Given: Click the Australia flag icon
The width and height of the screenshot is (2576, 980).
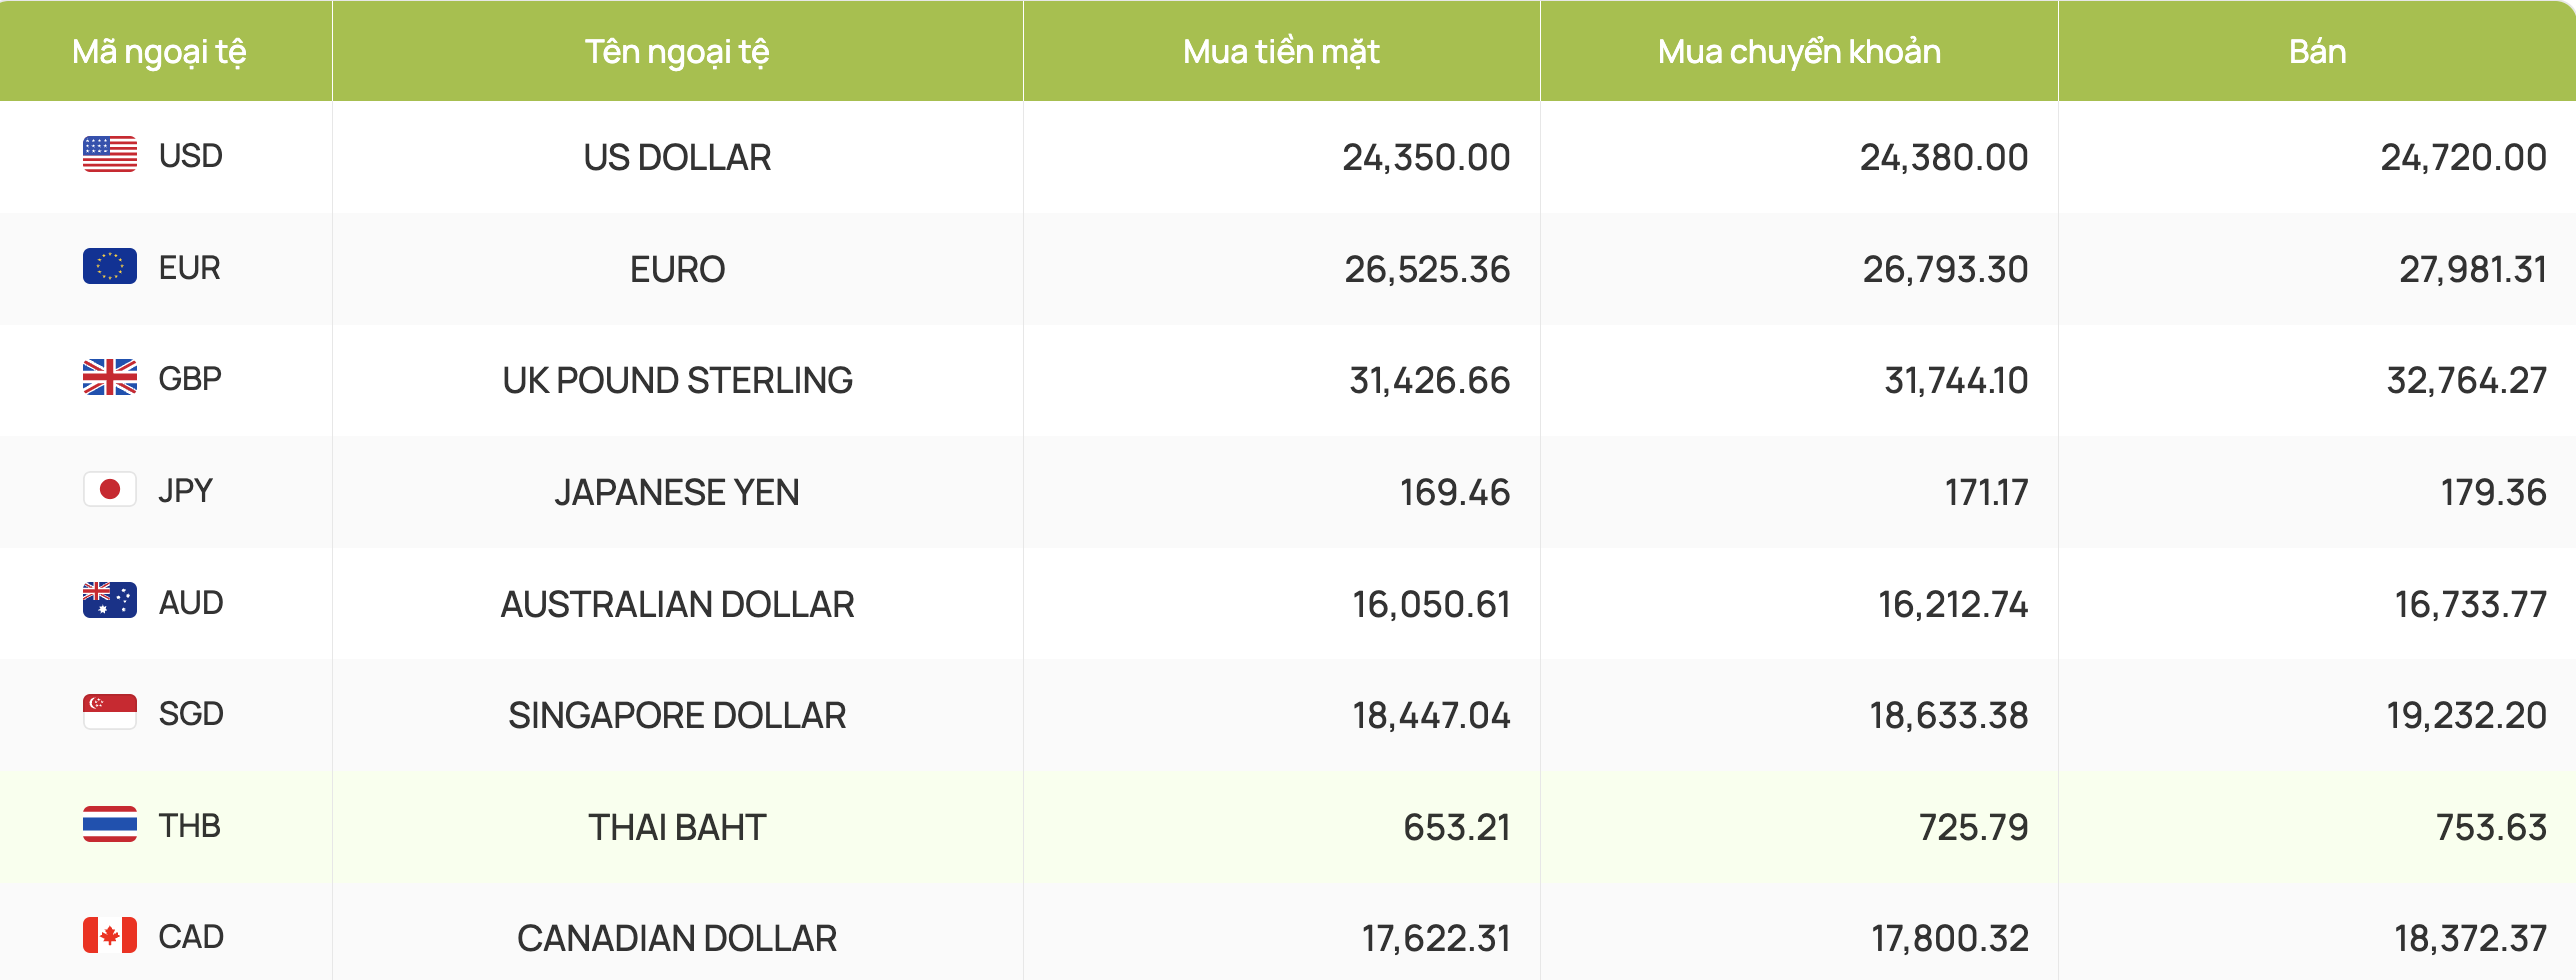Looking at the screenshot, I should 110,602.
